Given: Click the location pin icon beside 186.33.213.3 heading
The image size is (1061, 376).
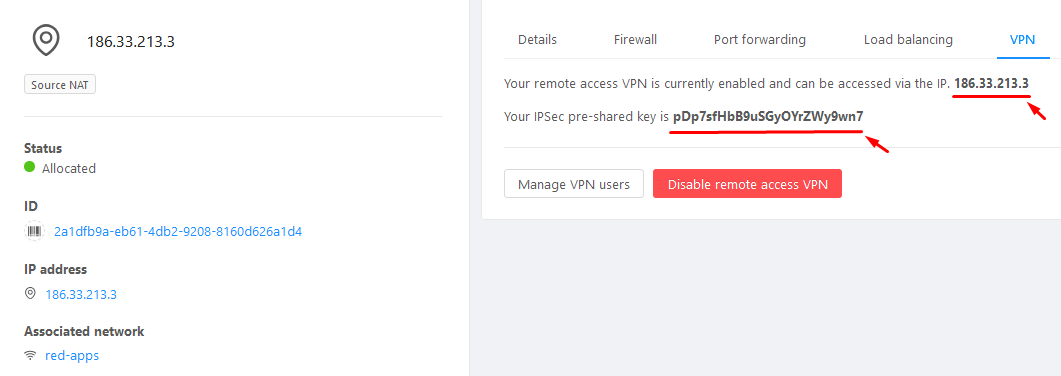Looking at the screenshot, I should tap(47, 41).
